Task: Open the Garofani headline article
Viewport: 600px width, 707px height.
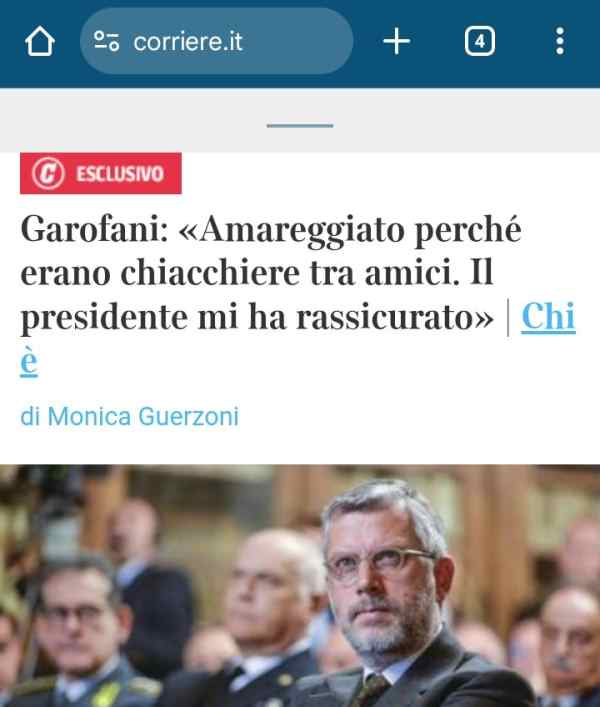Action: click(x=270, y=273)
